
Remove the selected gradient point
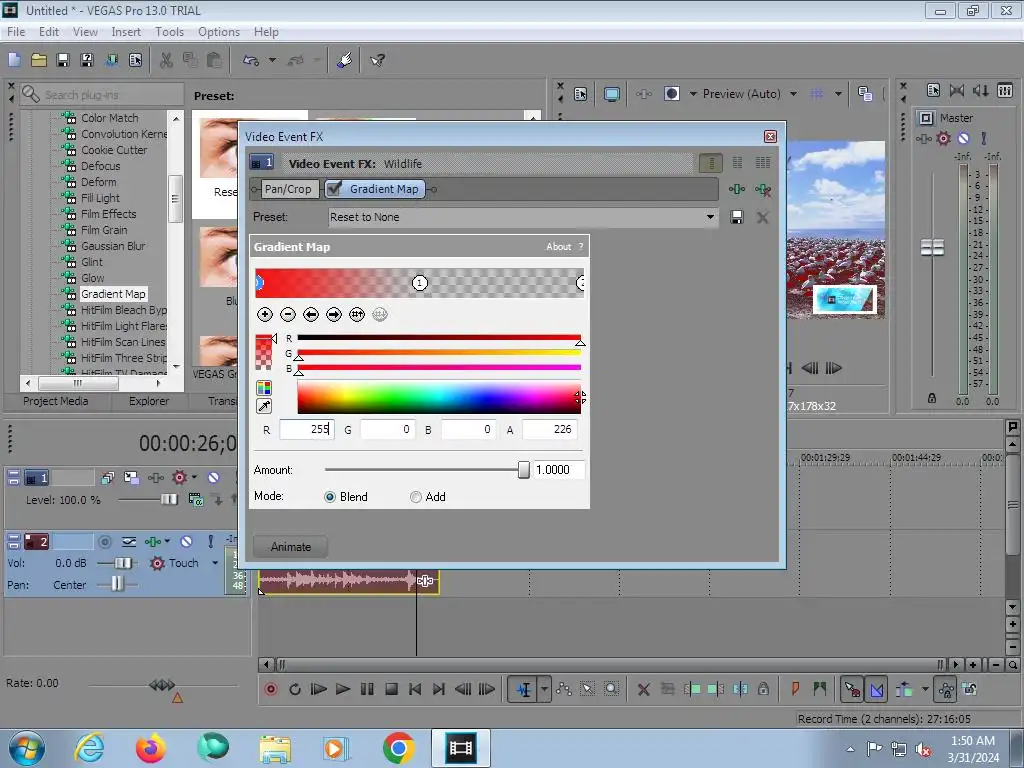click(288, 315)
